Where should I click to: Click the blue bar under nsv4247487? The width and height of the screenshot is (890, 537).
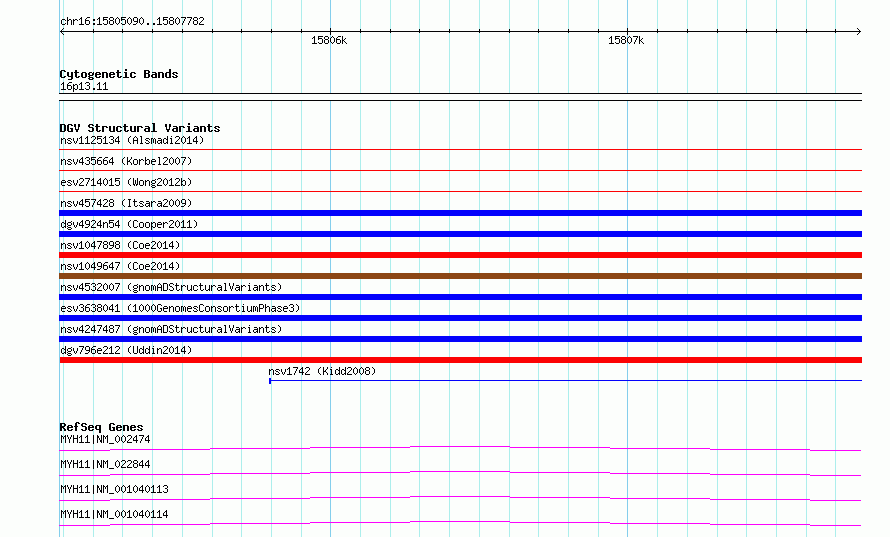pyautogui.click(x=460, y=339)
